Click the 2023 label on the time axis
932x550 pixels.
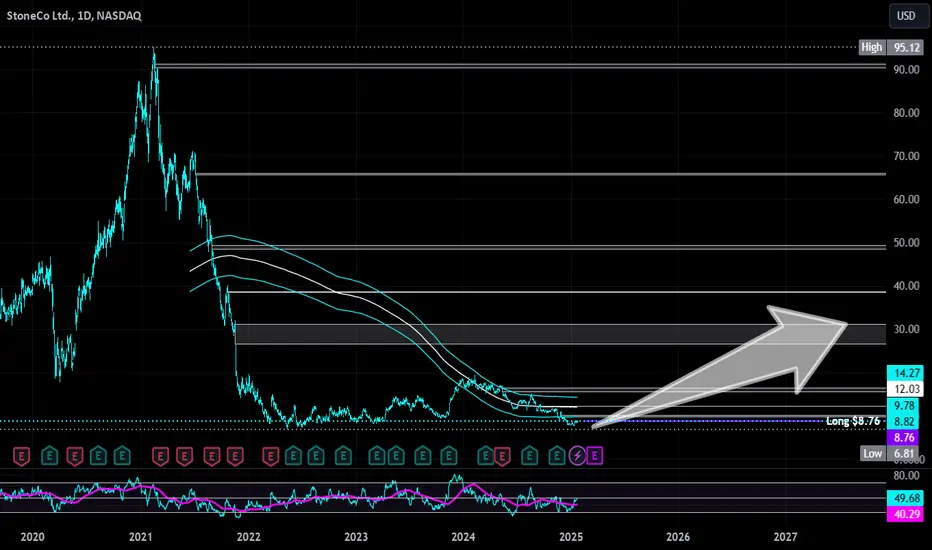coord(356,538)
